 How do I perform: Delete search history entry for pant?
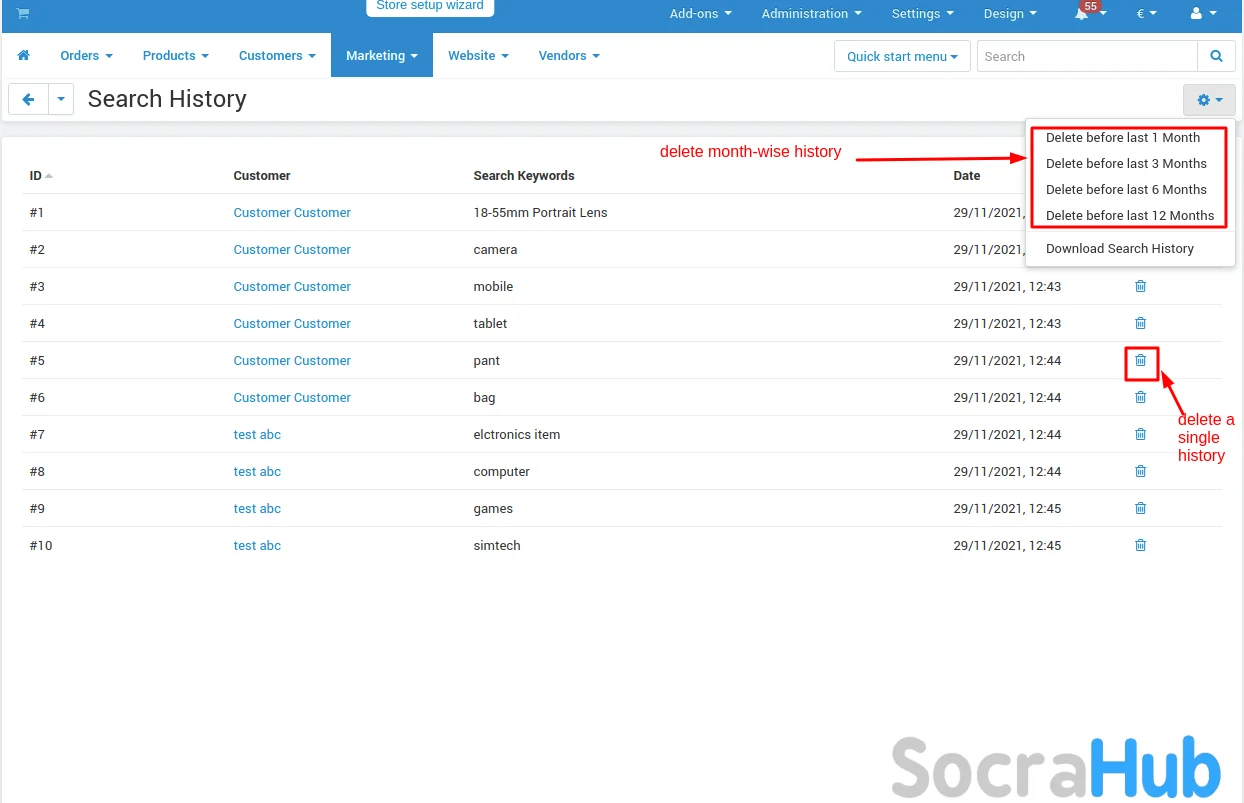(x=1140, y=360)
